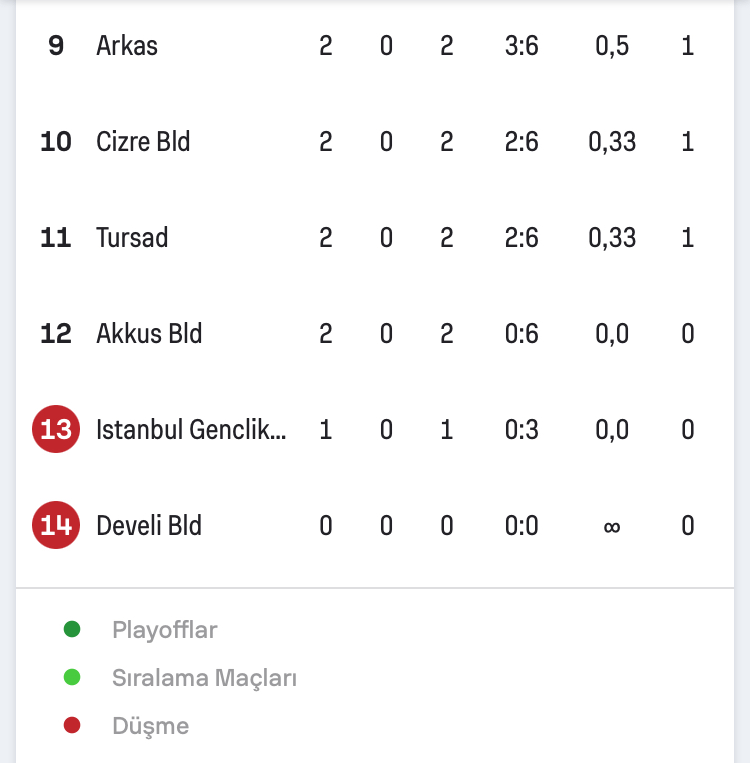The image size is (750, 763).
Task: Click rank number 12 beside Akkus Bld
Action: click(x=56, y=333)
